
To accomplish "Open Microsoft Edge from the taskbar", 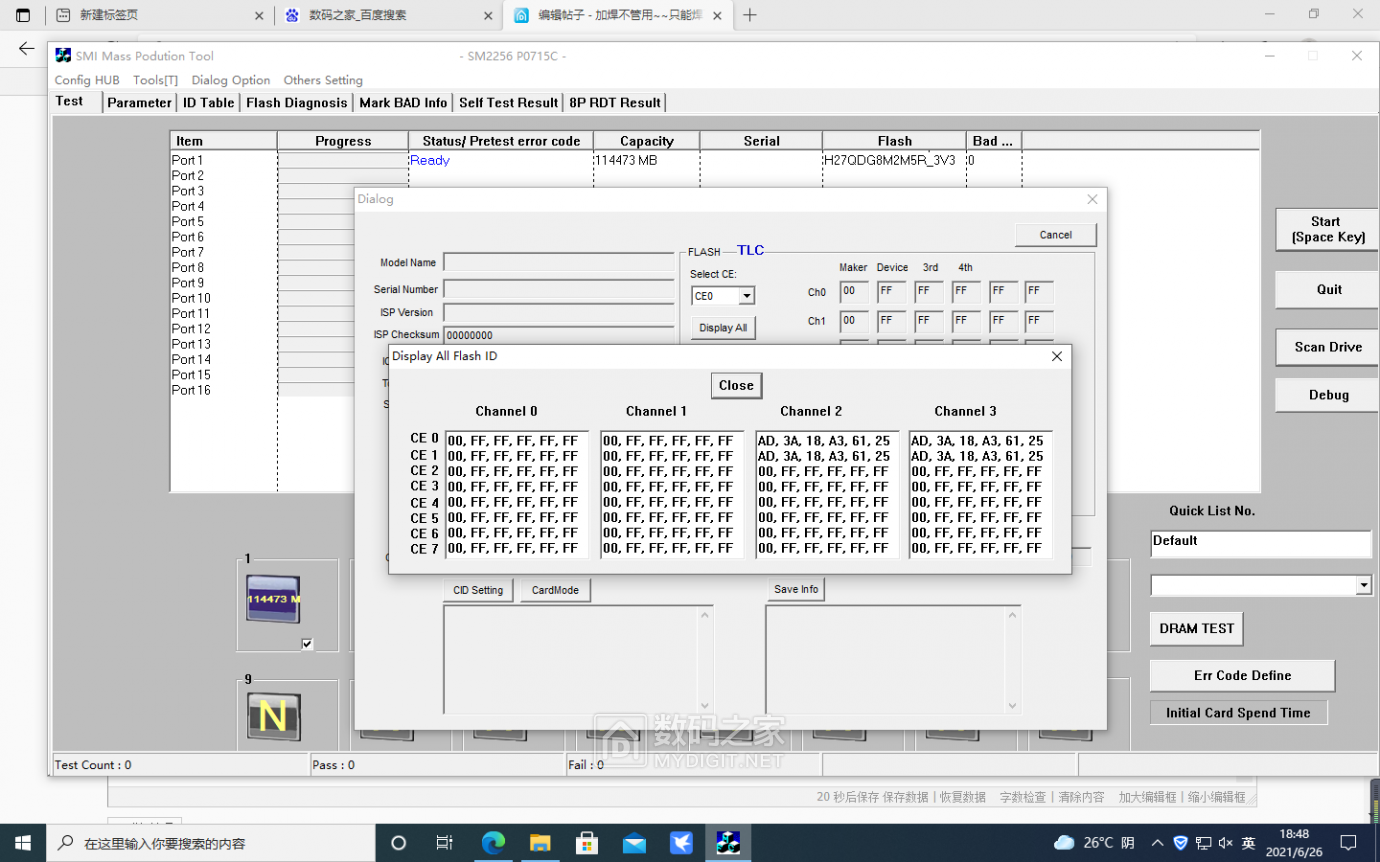I will [x=493, y=843].
